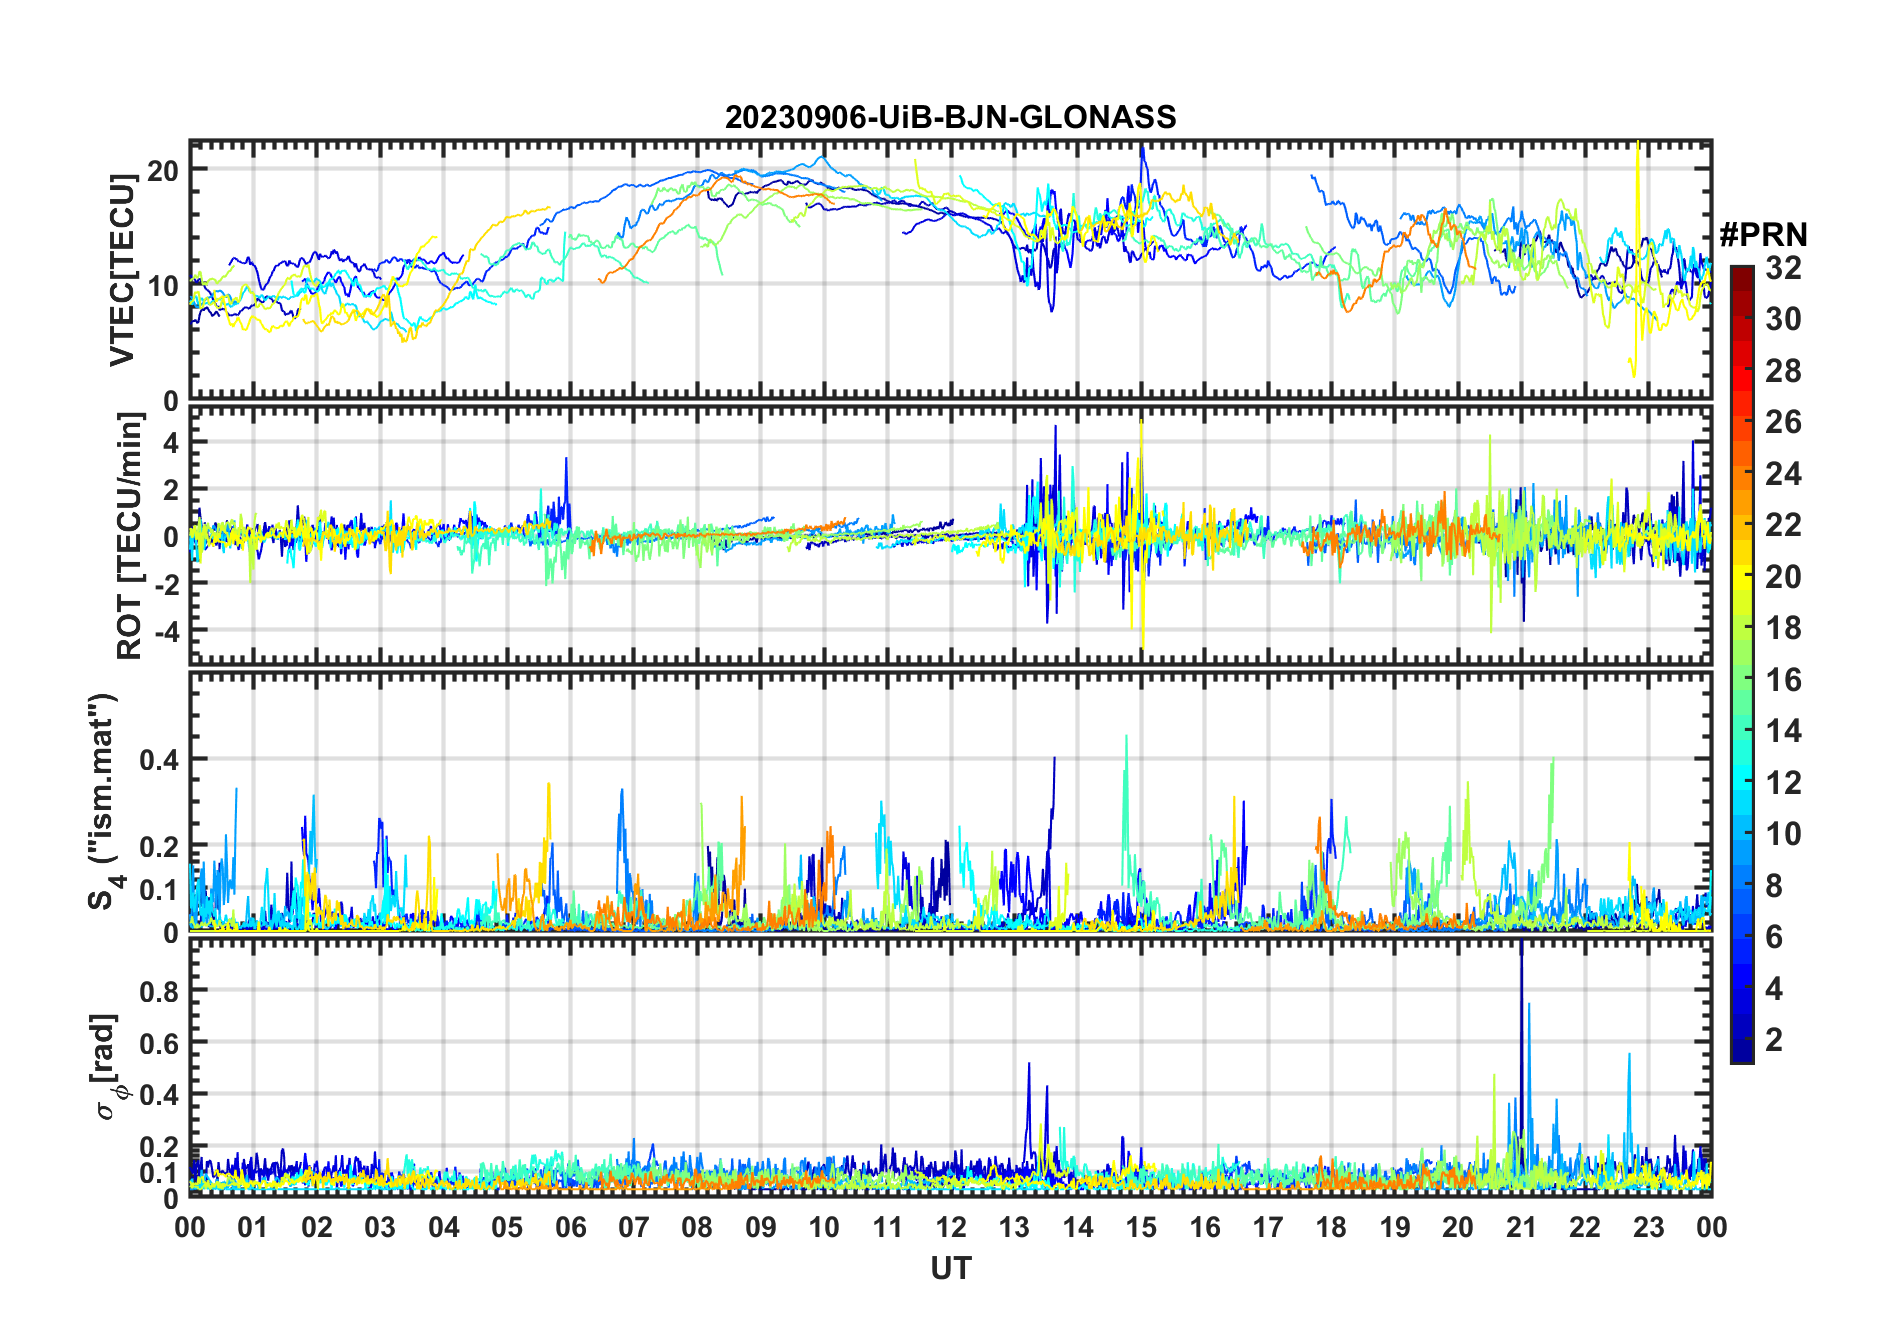
Task: Click tick label 6 on the PRN colorbar
Action: click(1774, 937)
